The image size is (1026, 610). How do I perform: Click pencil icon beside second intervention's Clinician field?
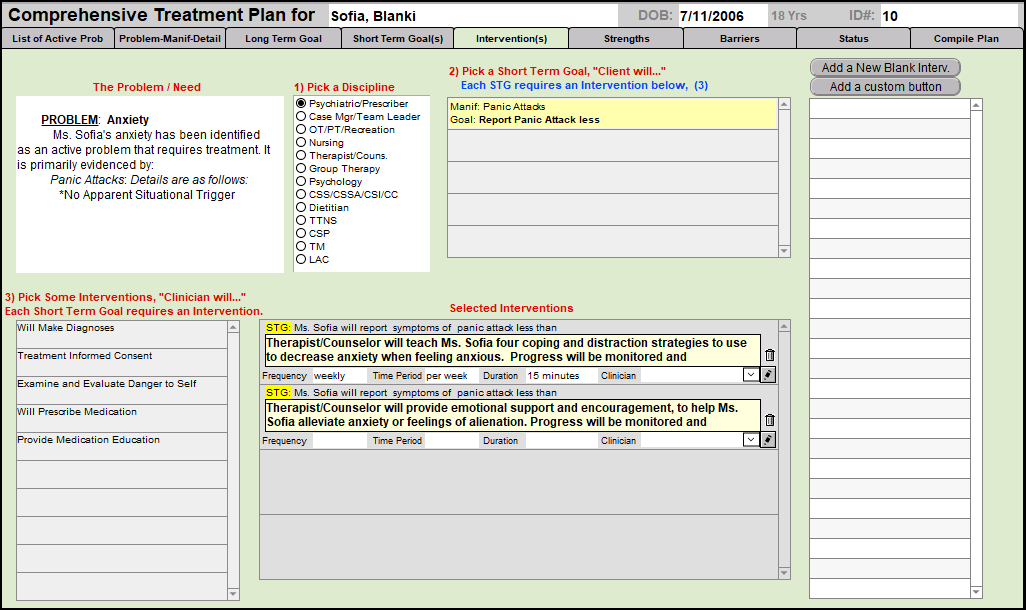click(x=768, y=440)
